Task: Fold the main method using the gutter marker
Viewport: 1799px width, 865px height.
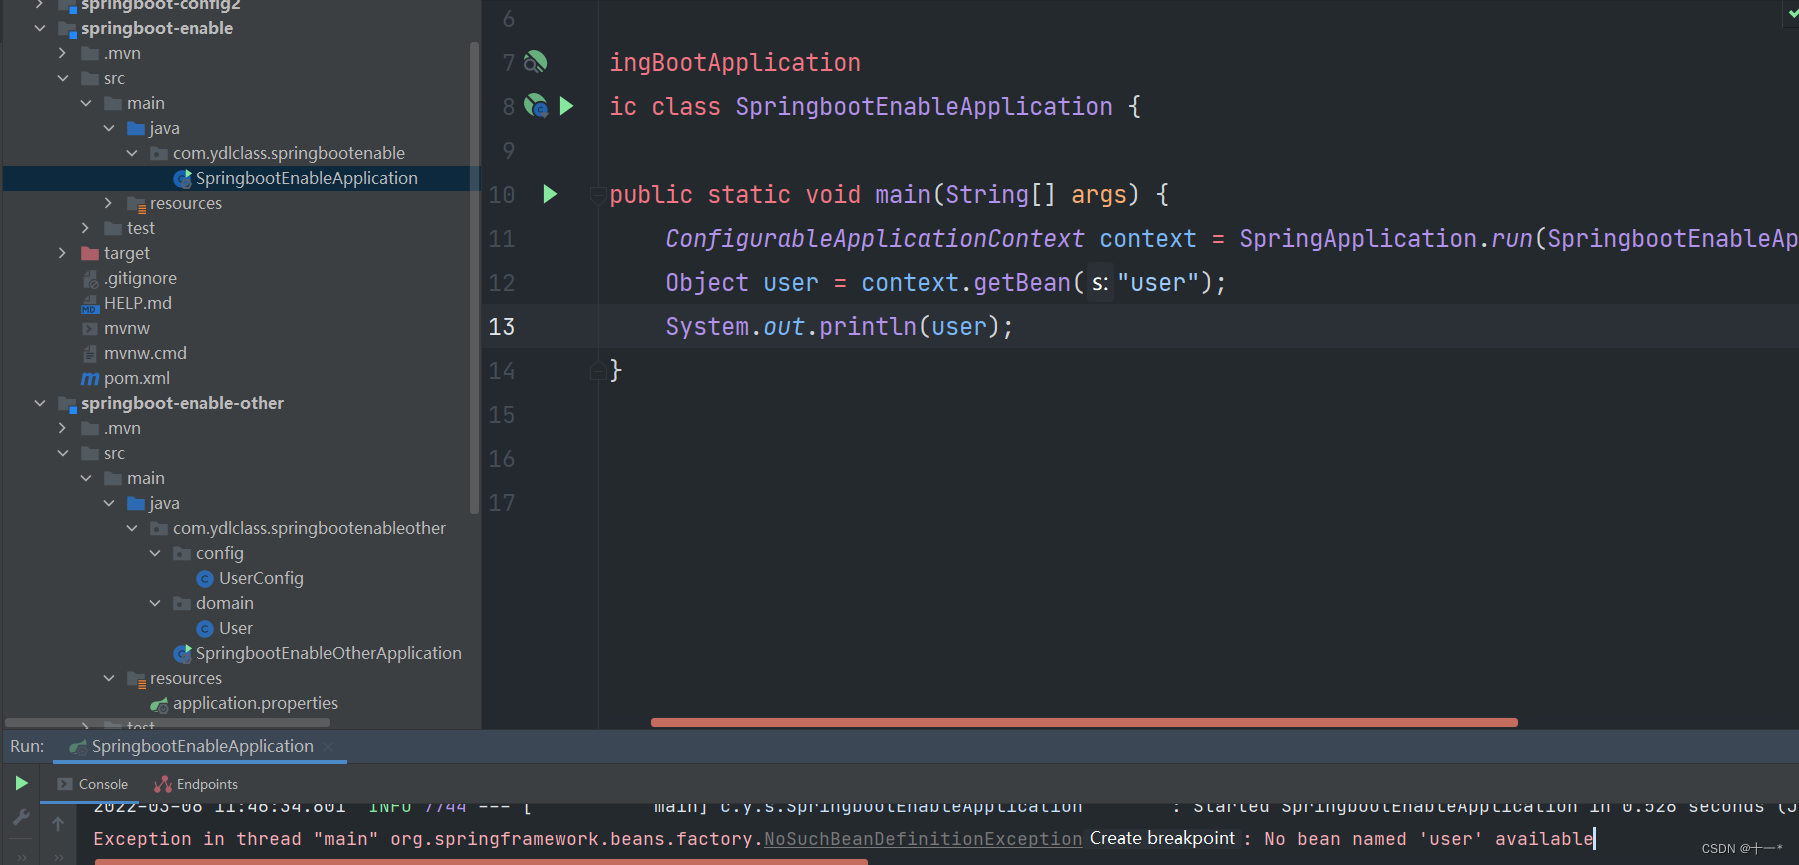Action: [x=597, y=194]
